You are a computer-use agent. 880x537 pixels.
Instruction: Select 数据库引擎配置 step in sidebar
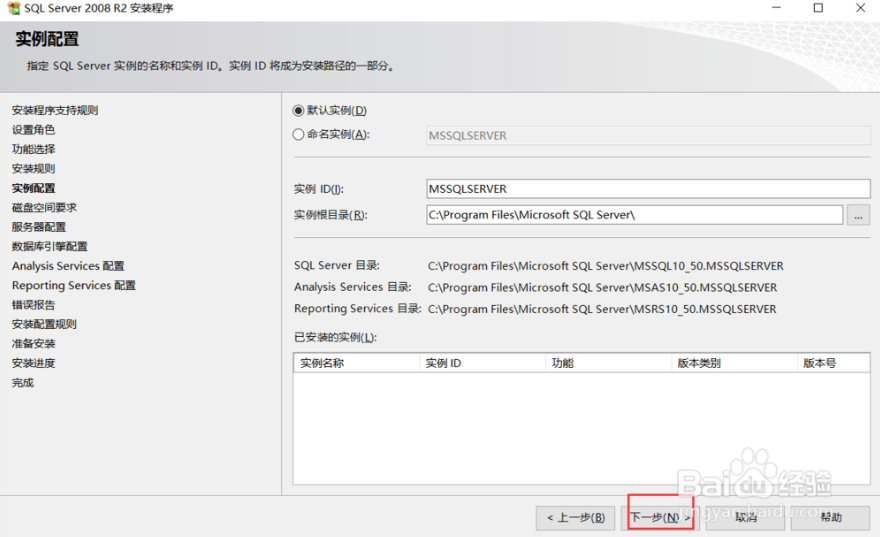coord(50,246)
